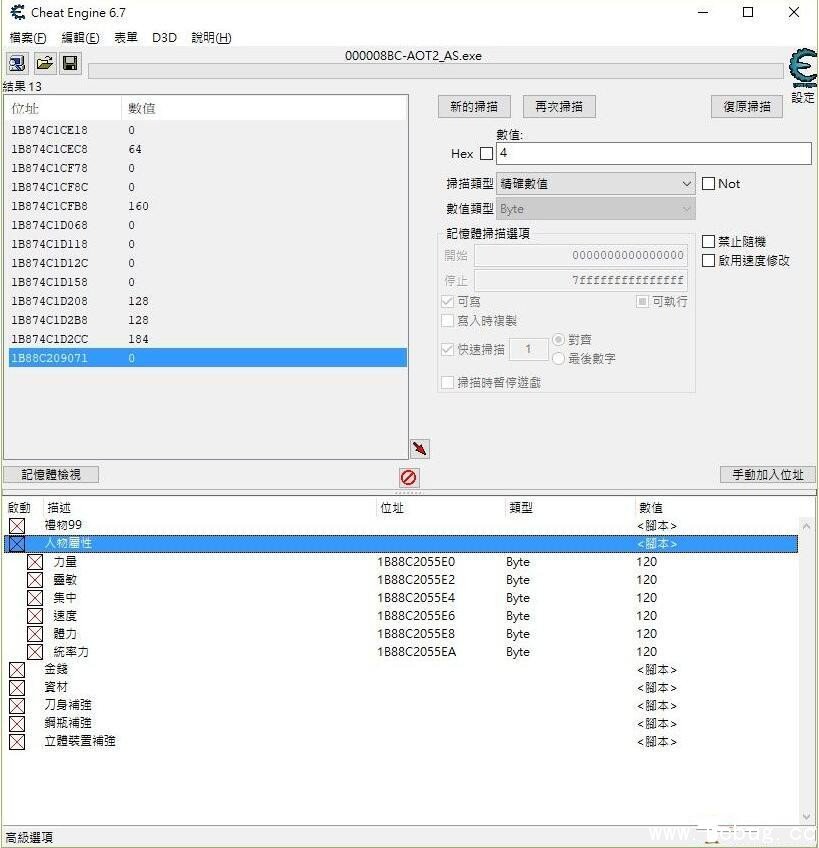Click the 設定 label under logo
The width and height of the screenshot is (819, 848).
803,98
